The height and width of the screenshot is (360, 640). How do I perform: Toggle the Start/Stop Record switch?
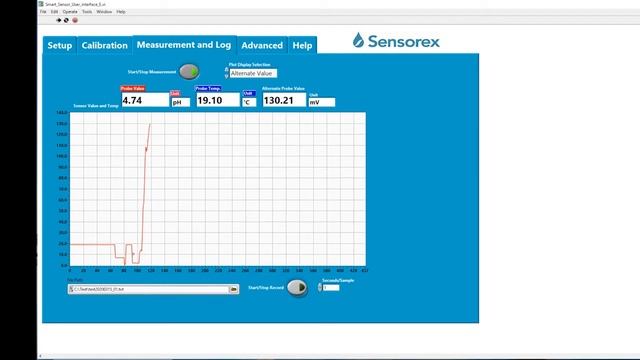click(297, 288)
